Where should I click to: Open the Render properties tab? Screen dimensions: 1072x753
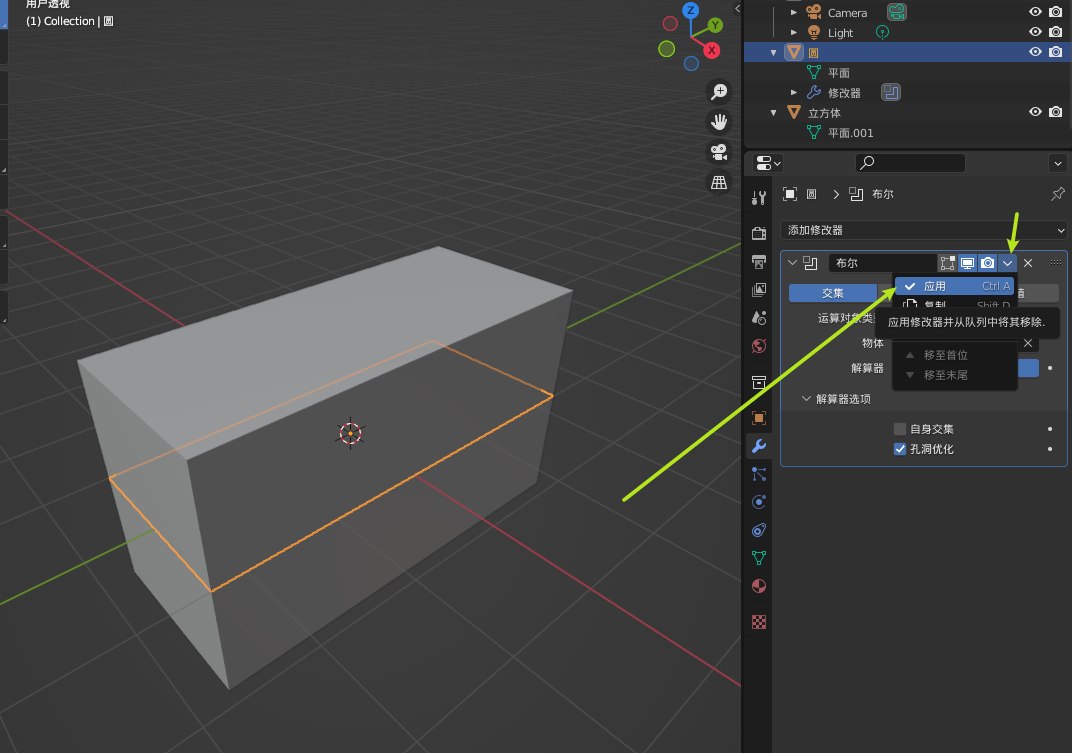tap(759, 233)
